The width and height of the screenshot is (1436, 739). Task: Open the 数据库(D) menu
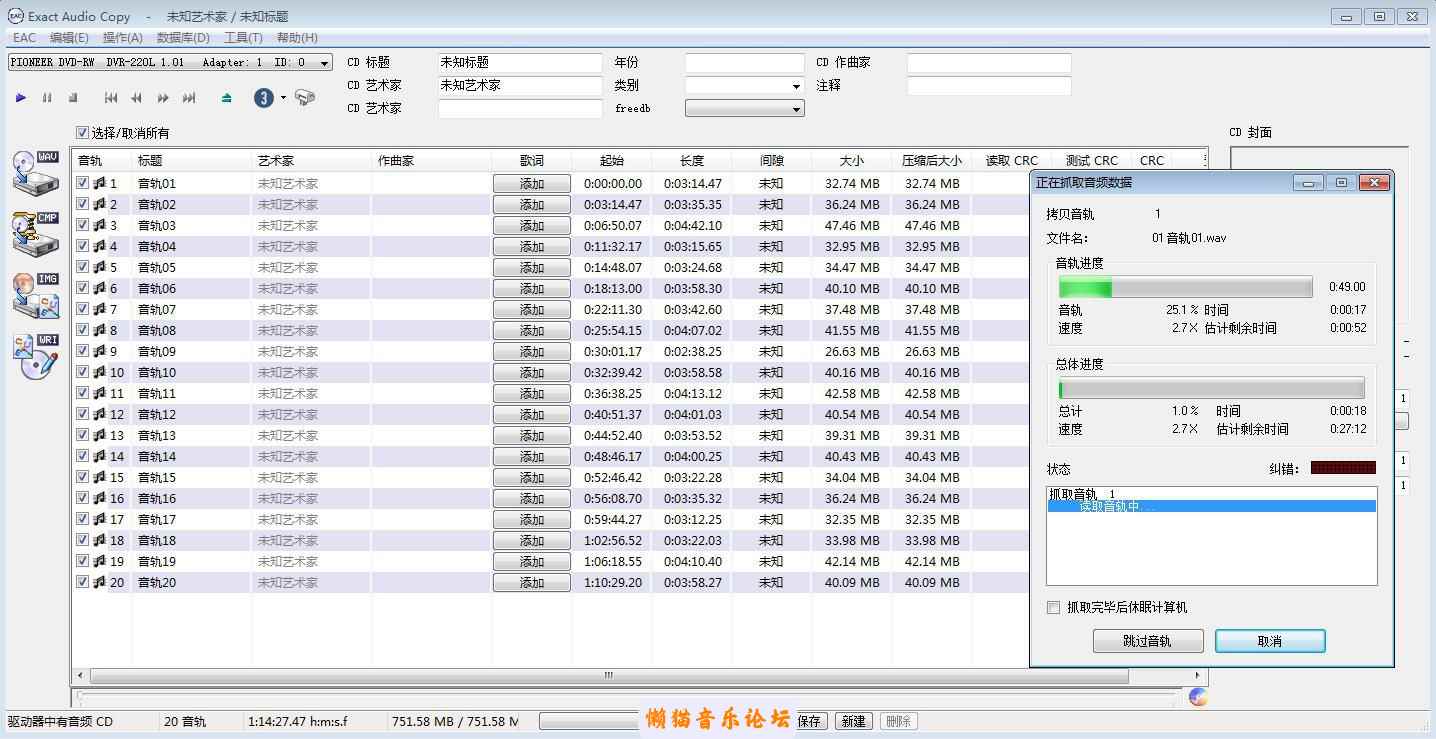tap(183, 38)
